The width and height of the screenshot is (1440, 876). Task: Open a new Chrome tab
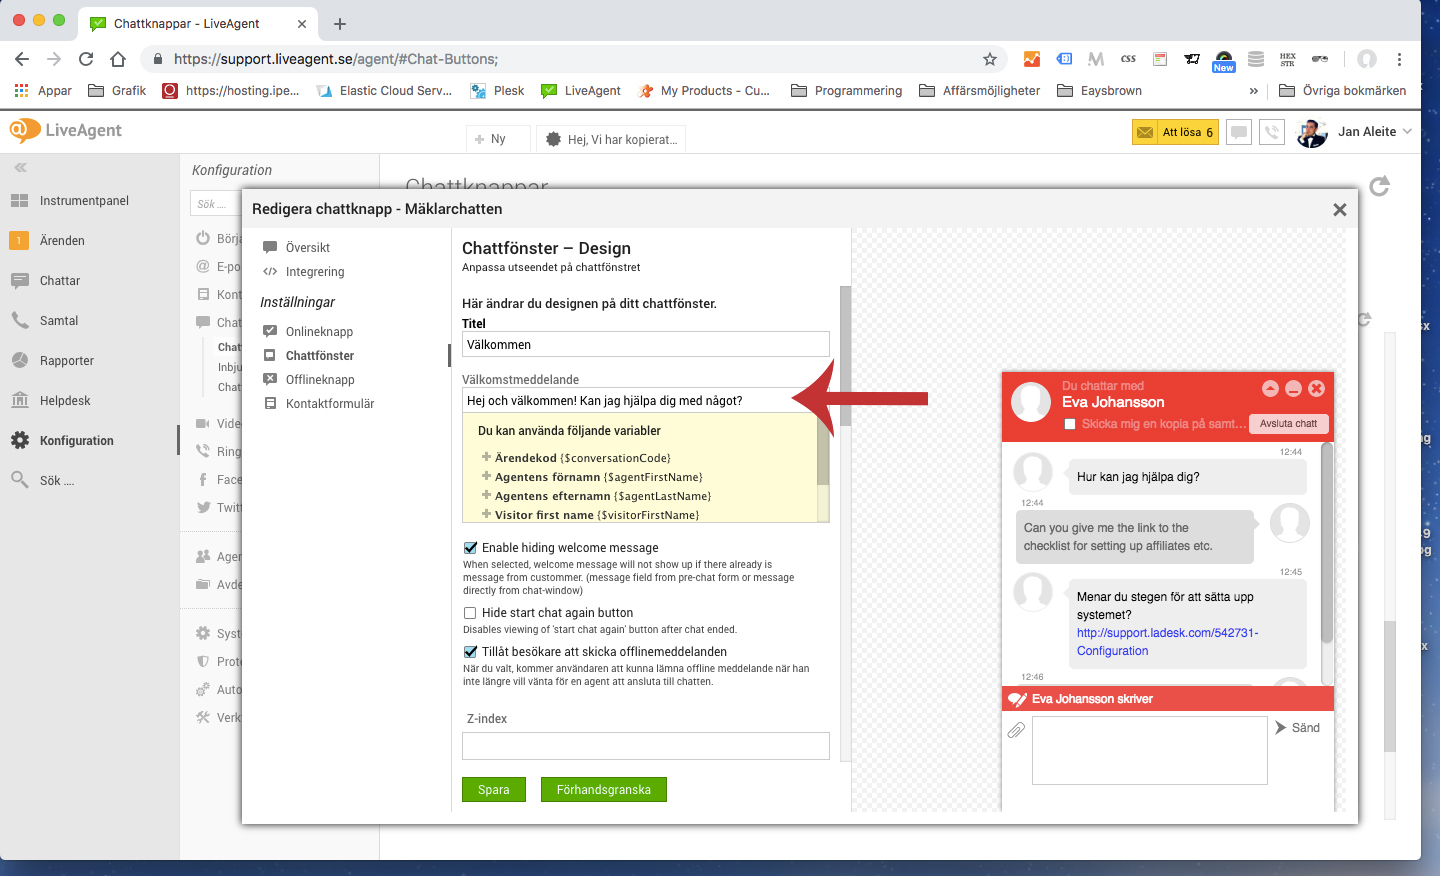(x=340, y=24)
